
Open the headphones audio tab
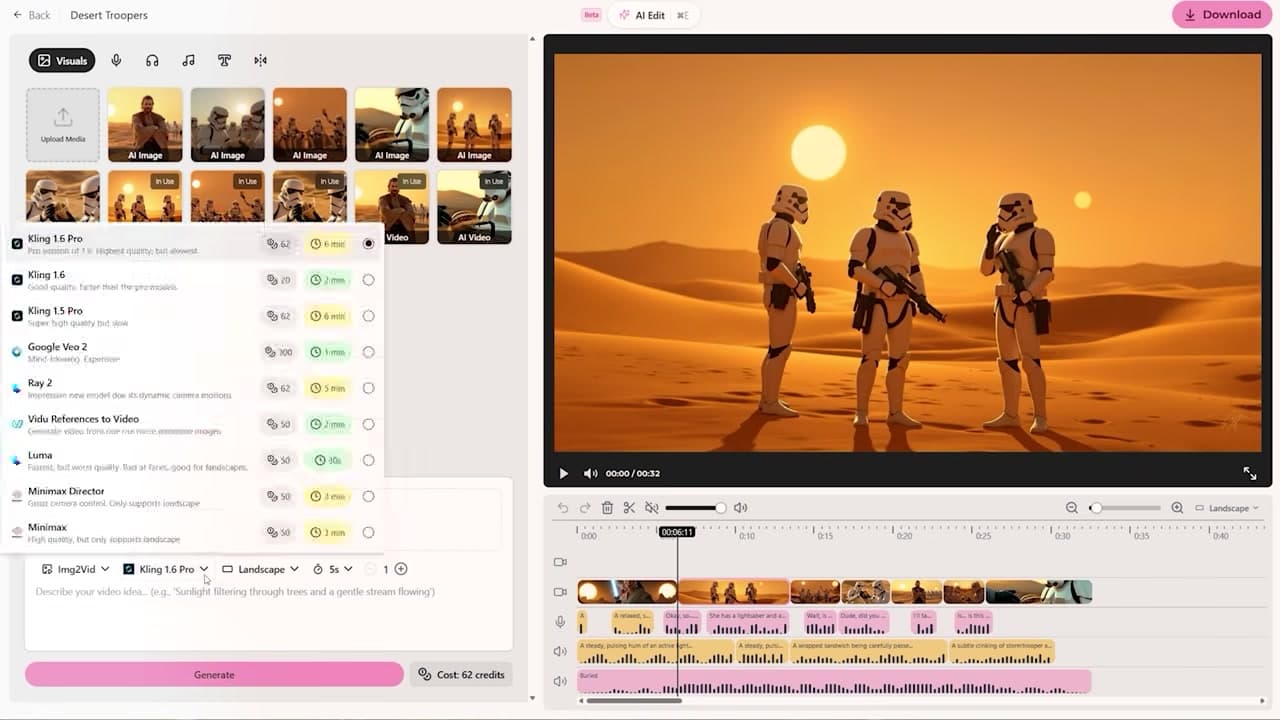coord(152,61)
